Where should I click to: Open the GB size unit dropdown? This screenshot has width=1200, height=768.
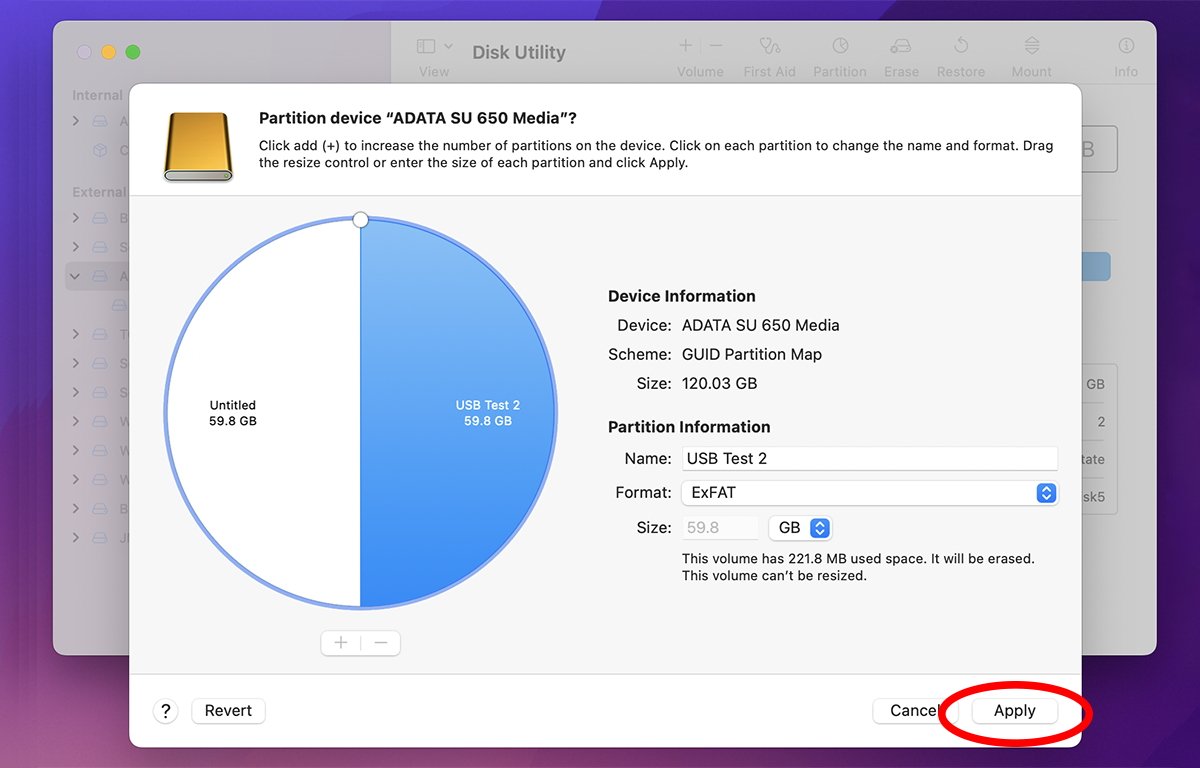799,528
